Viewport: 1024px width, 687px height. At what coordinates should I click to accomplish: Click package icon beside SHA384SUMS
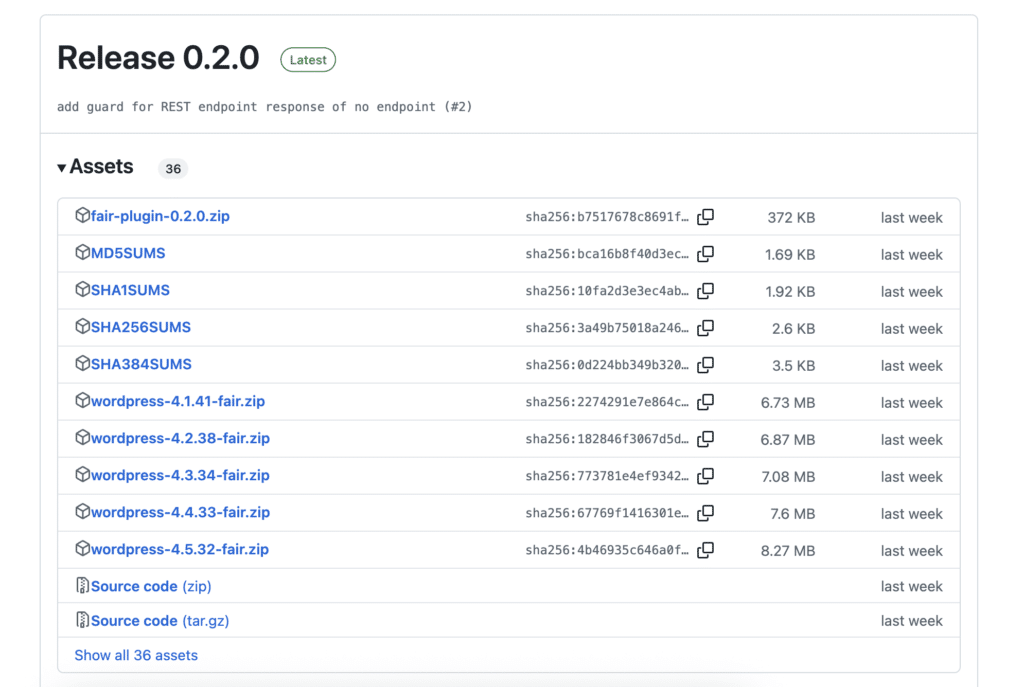(x=82, y=363)
